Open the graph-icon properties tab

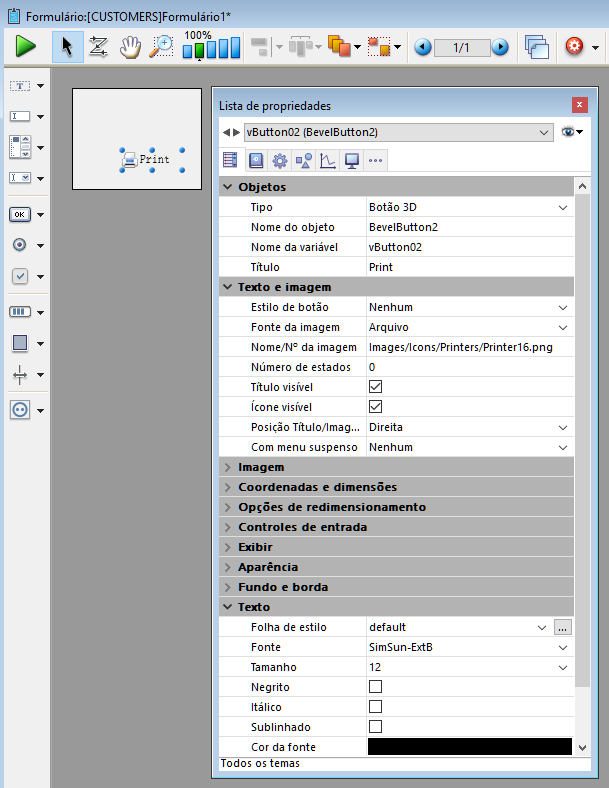click(x=327, y=160)
